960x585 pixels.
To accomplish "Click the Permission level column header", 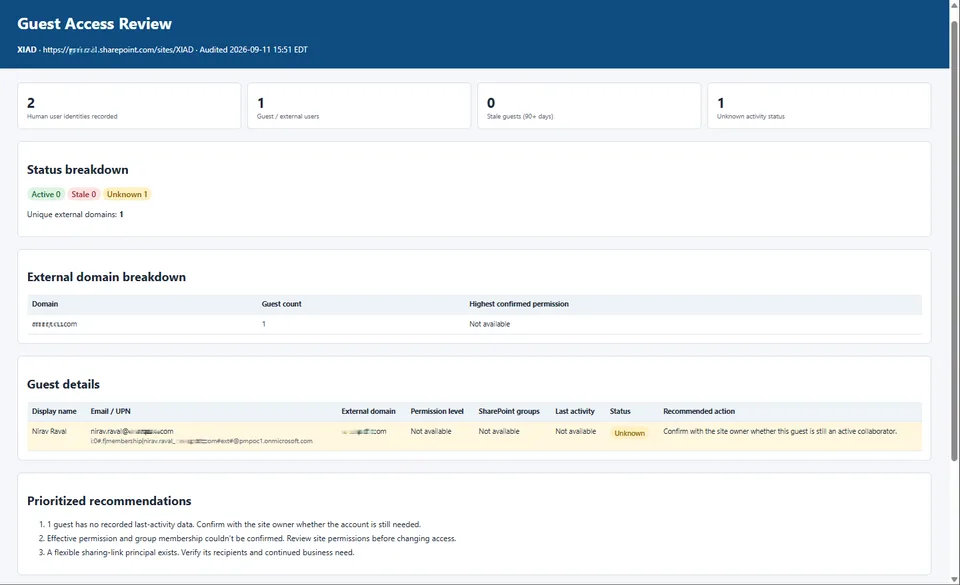I will coord(437,411).
